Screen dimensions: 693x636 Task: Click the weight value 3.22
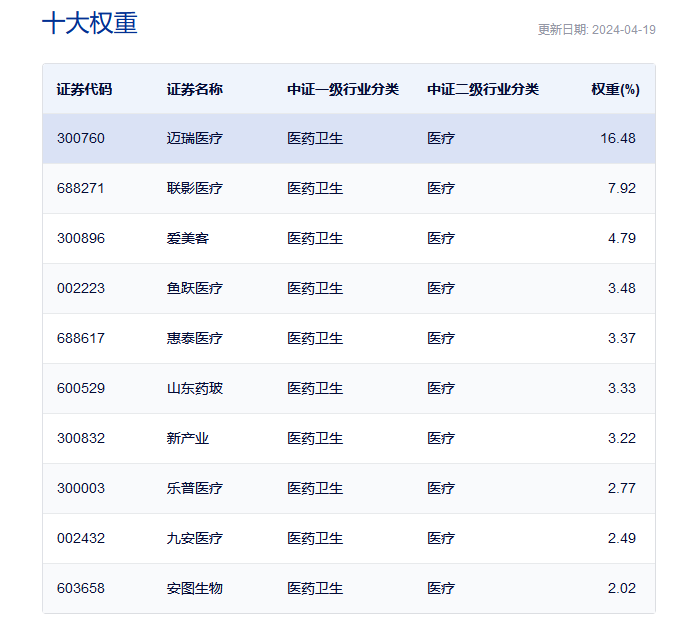(622, 438)
